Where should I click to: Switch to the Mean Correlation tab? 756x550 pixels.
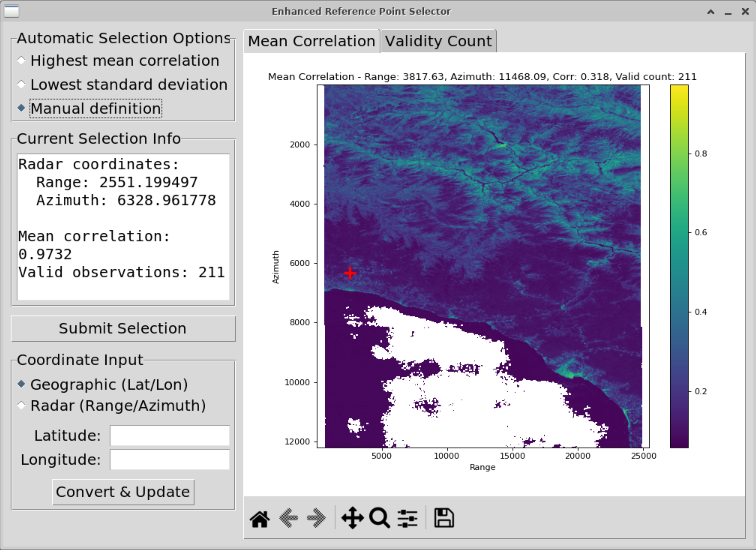[311, 41]
